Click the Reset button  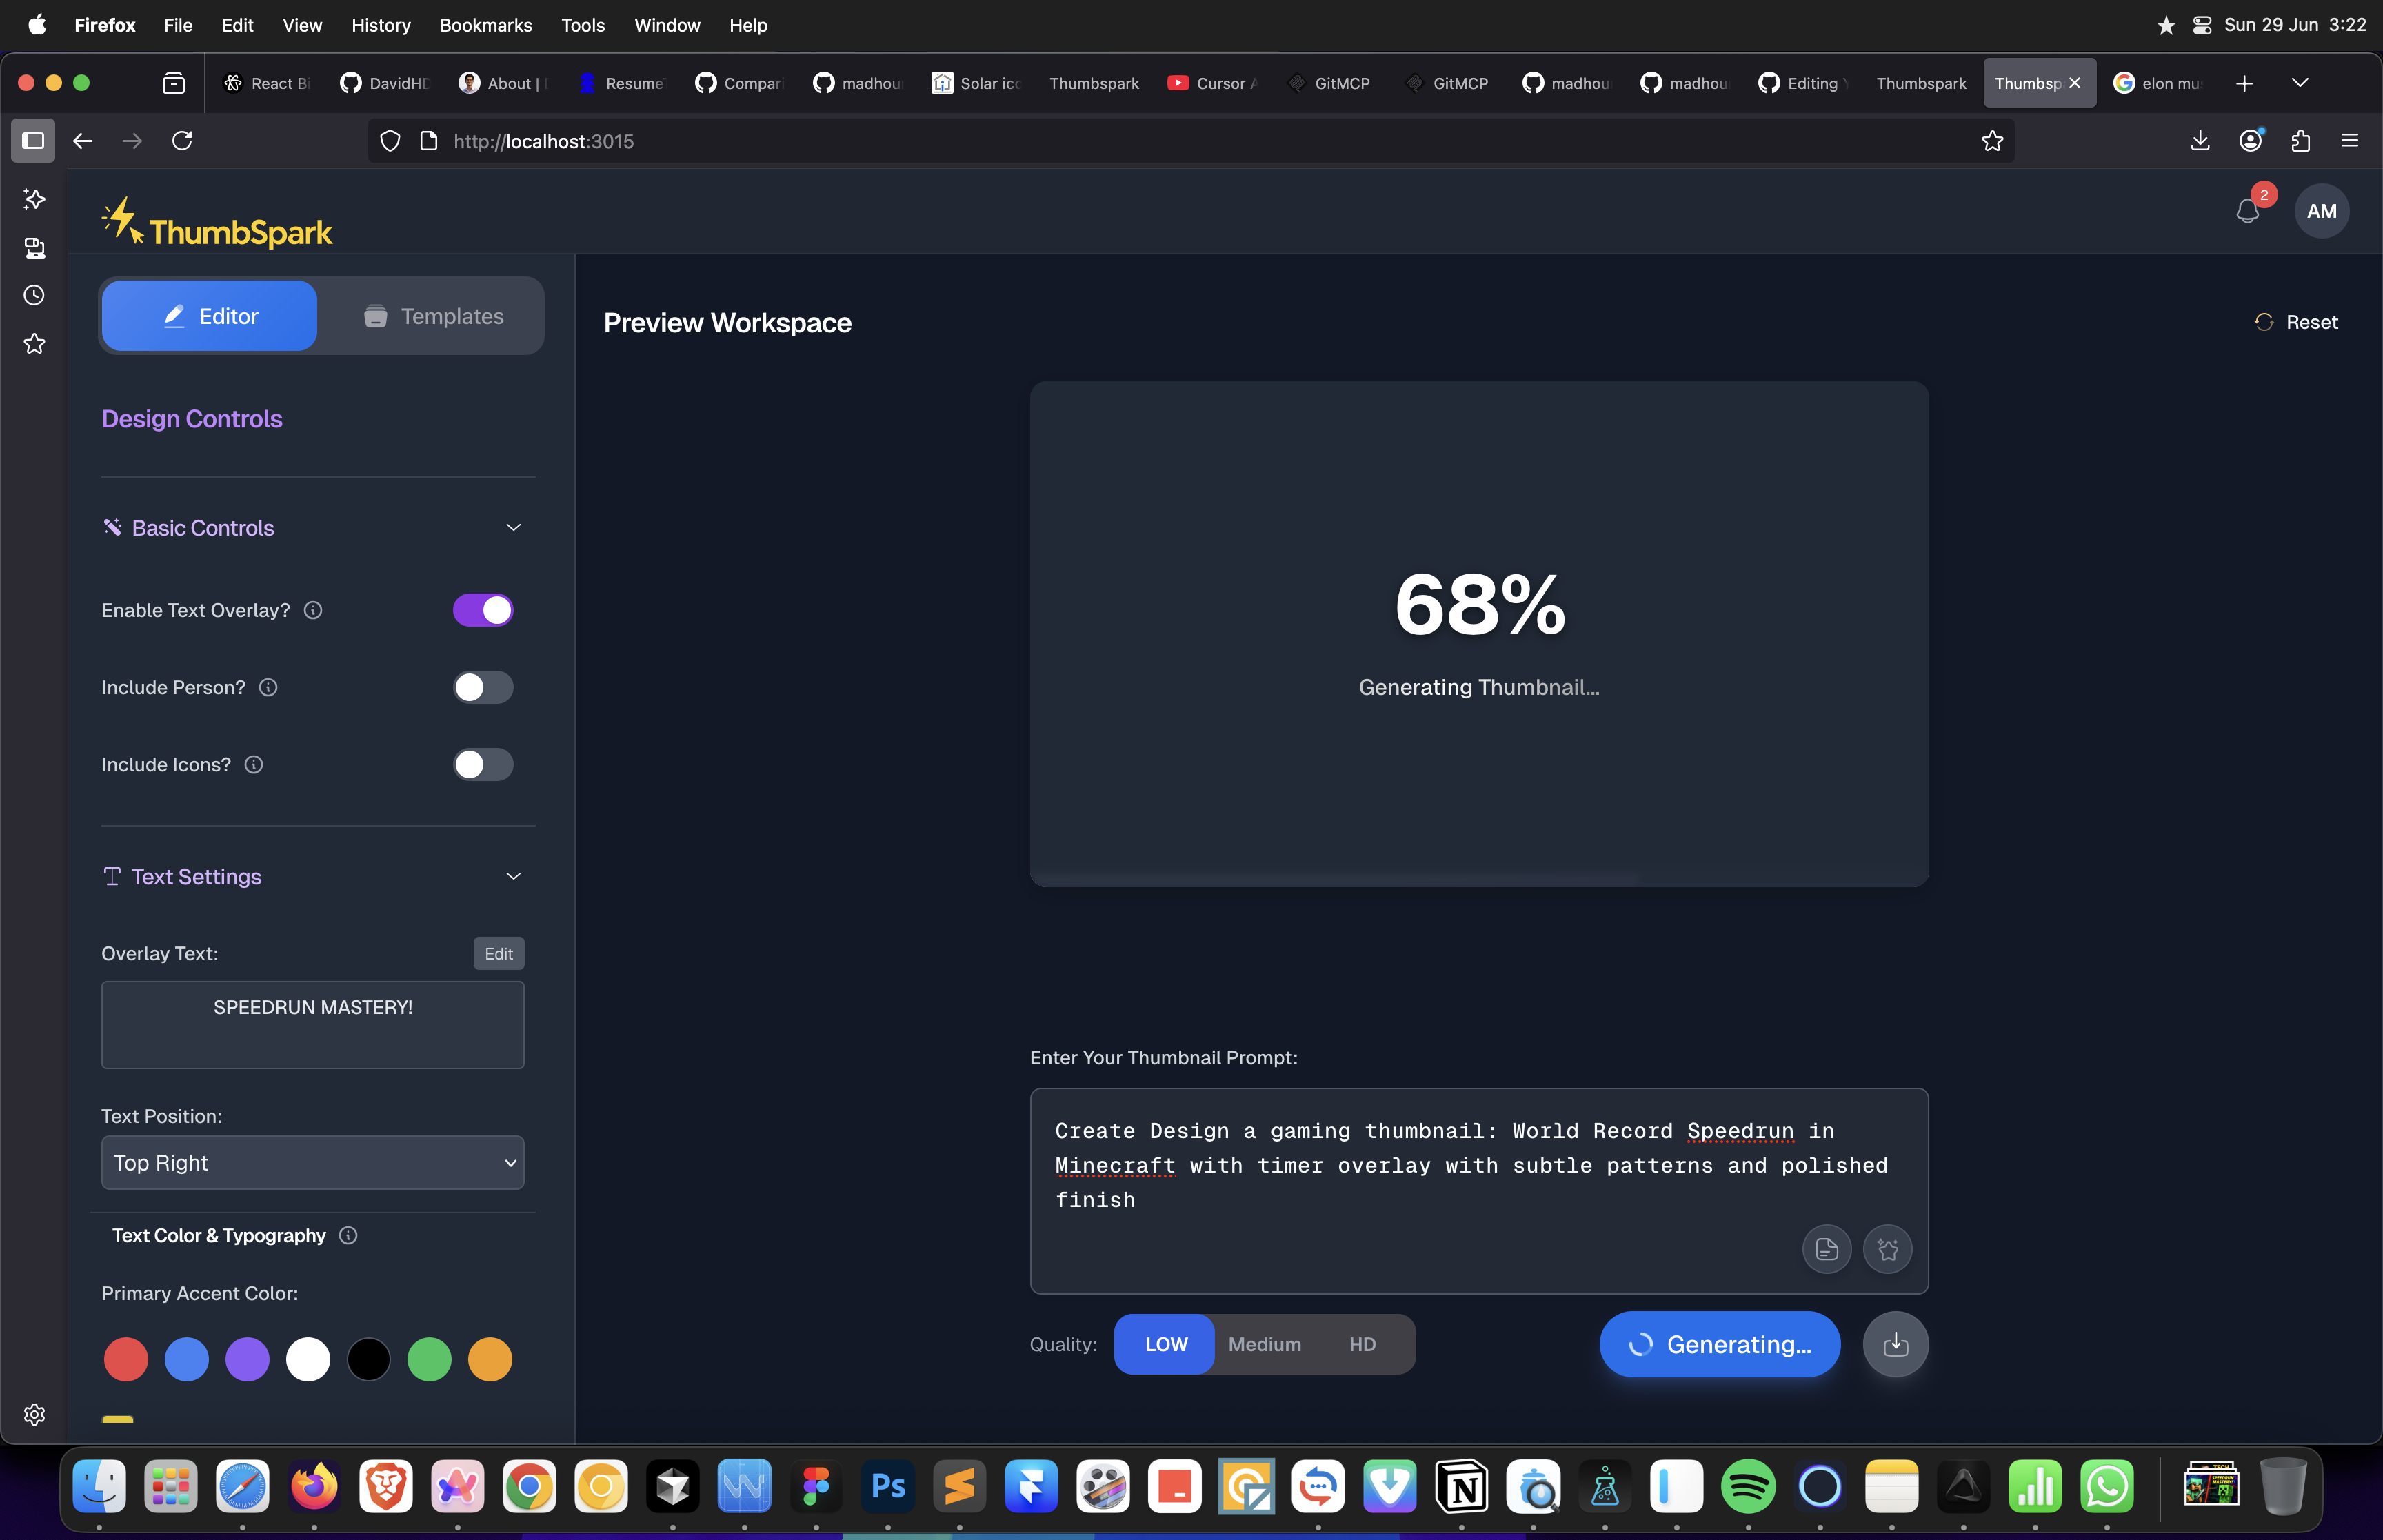click(x=2296, y=322)
